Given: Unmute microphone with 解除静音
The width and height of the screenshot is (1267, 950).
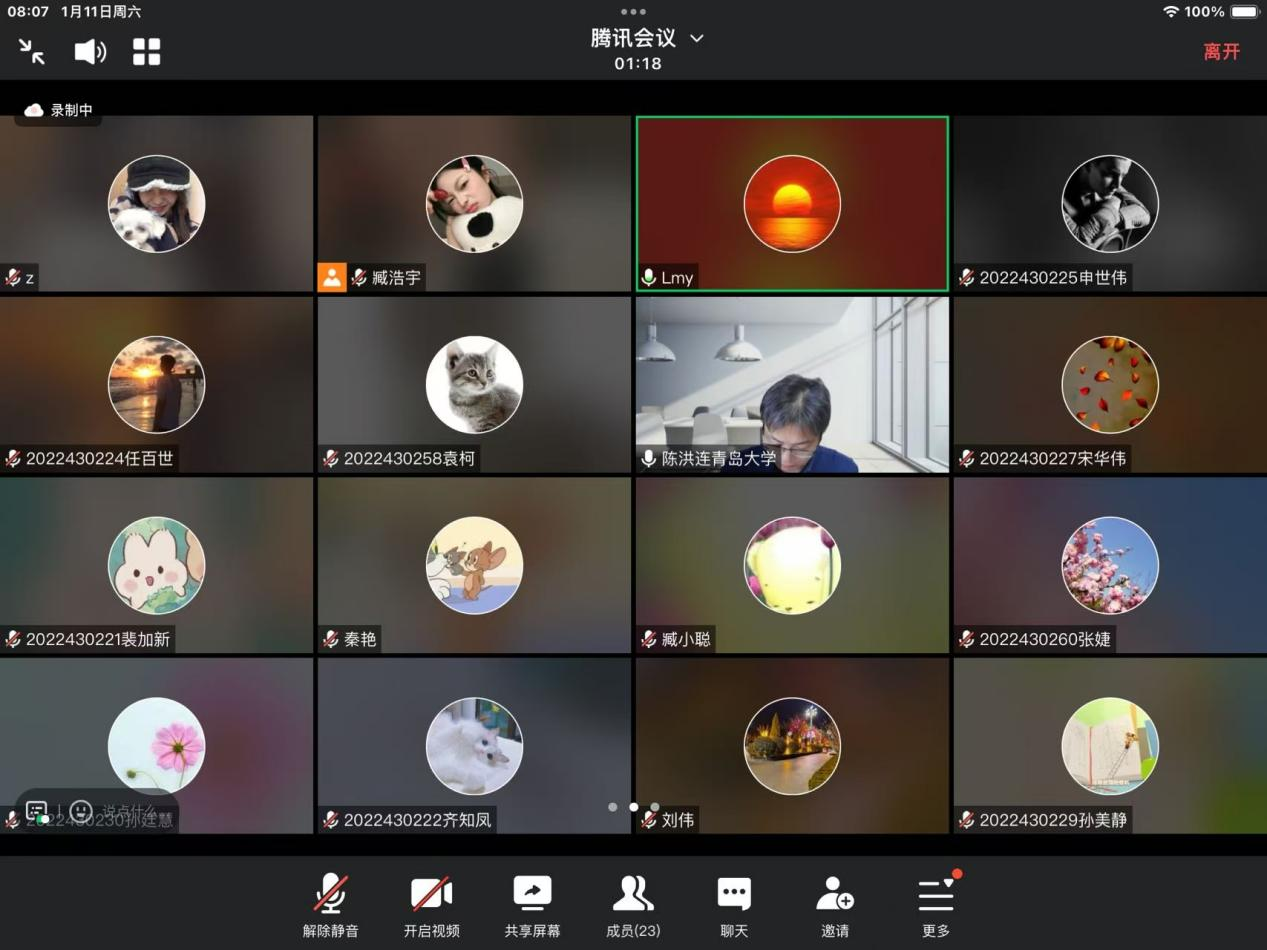Looking at the screenshot, I should [331, 905].
